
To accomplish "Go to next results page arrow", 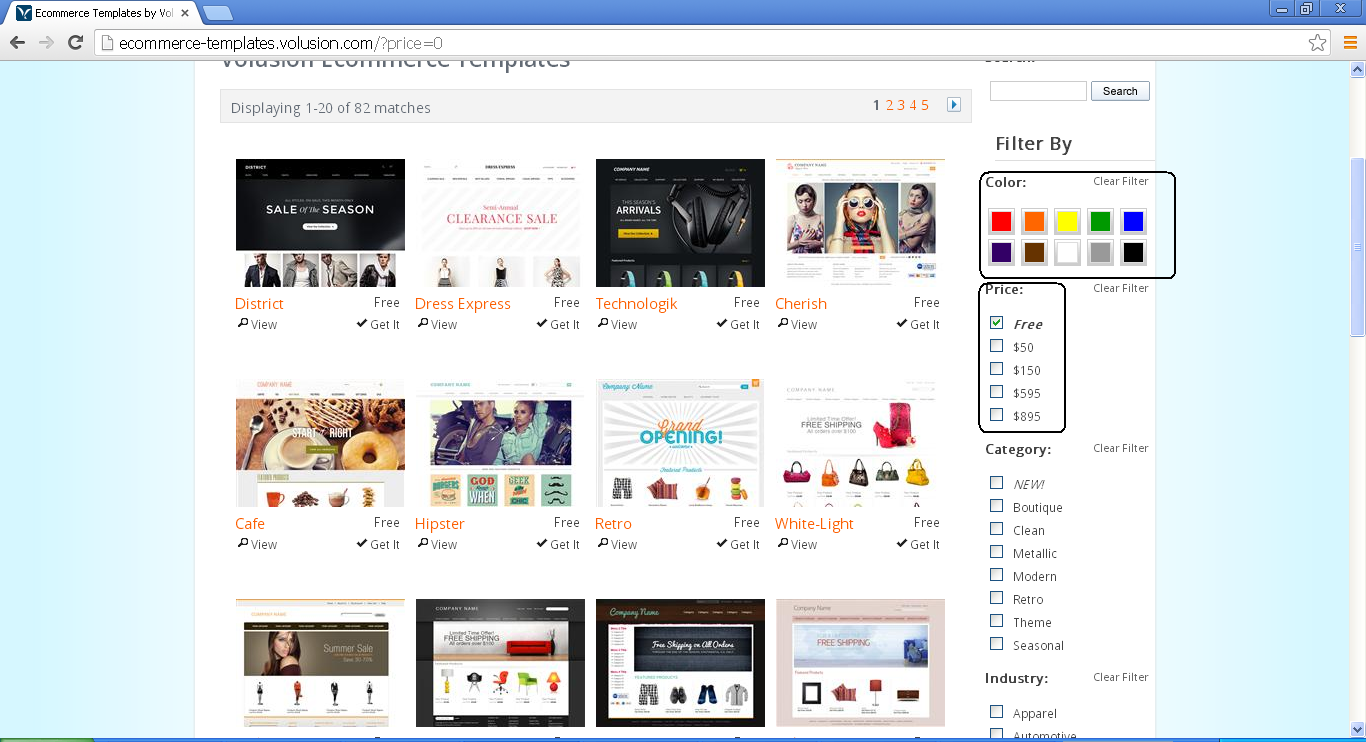I will point(954,105).
